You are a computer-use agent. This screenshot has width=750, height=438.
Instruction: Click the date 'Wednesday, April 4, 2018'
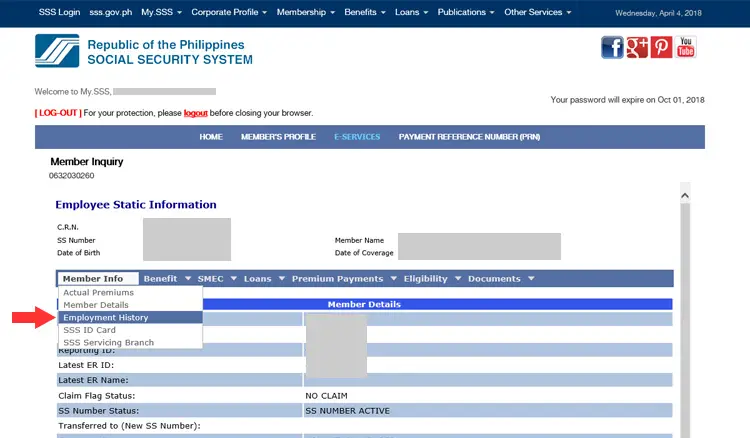(x=658, y=13)
